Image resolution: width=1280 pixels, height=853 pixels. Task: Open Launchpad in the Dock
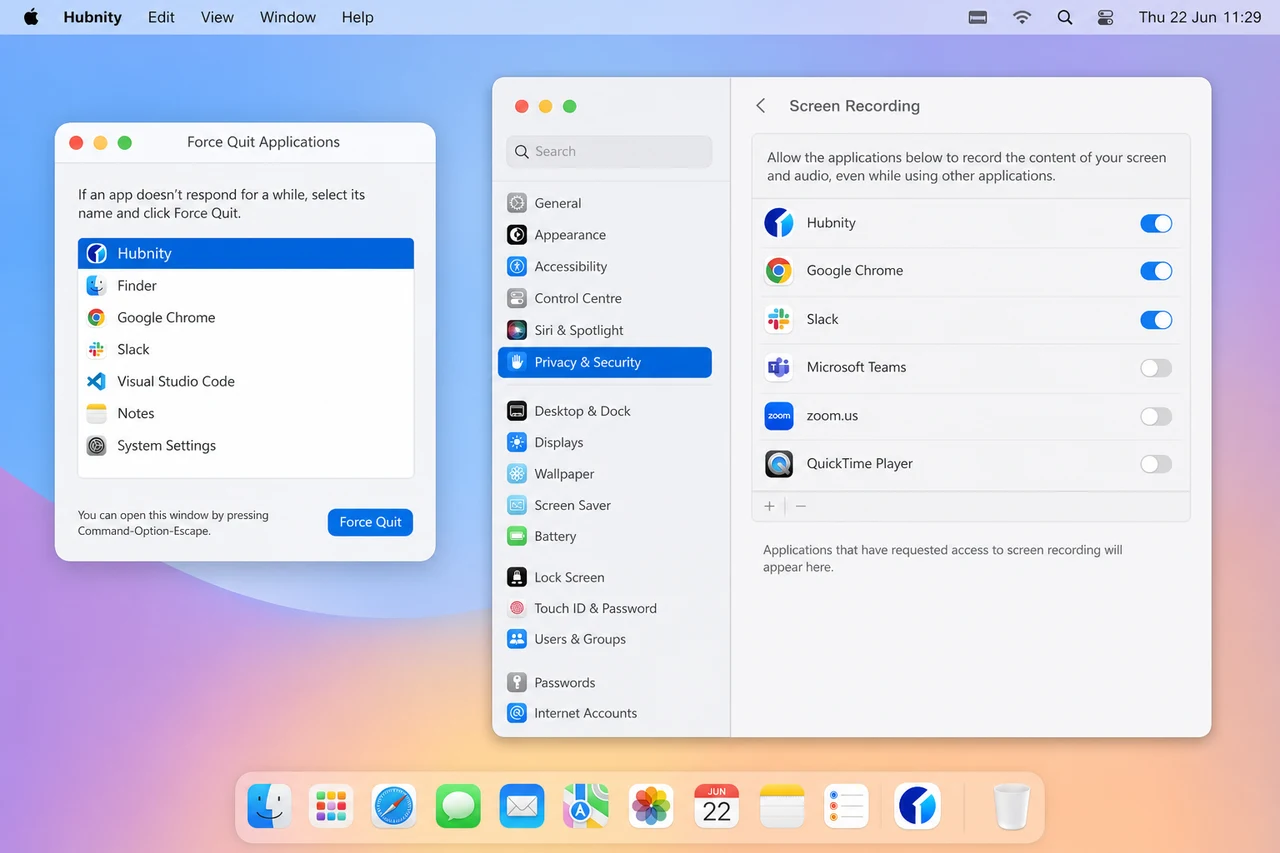331,806
